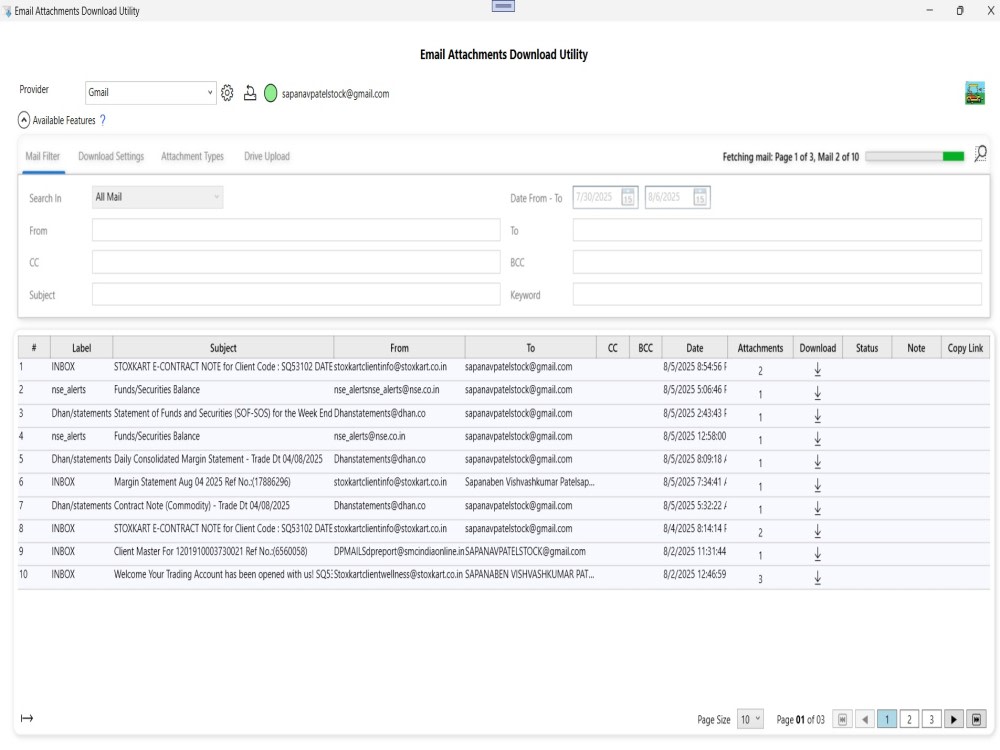This screenshot has height=750, width=1000.
Task: Download attachment for row 4 nse_alerts mail
Action: tap(818, 439)
